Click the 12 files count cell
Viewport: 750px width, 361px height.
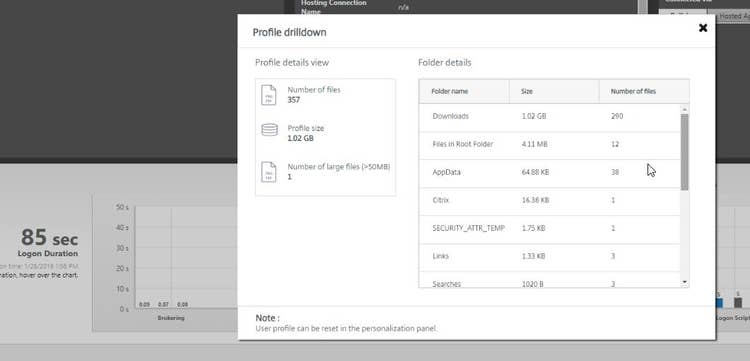point(615,144)
